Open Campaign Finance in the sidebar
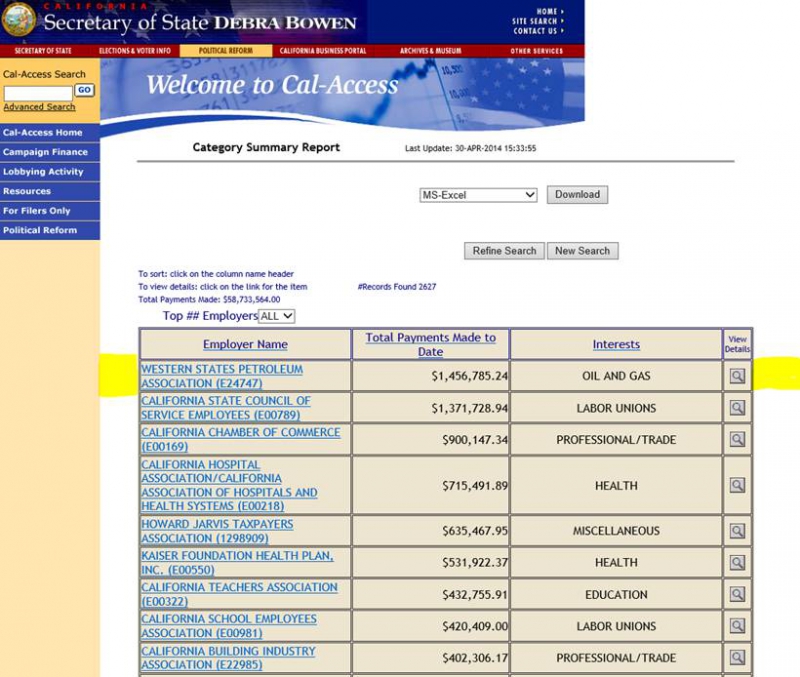 44,152
